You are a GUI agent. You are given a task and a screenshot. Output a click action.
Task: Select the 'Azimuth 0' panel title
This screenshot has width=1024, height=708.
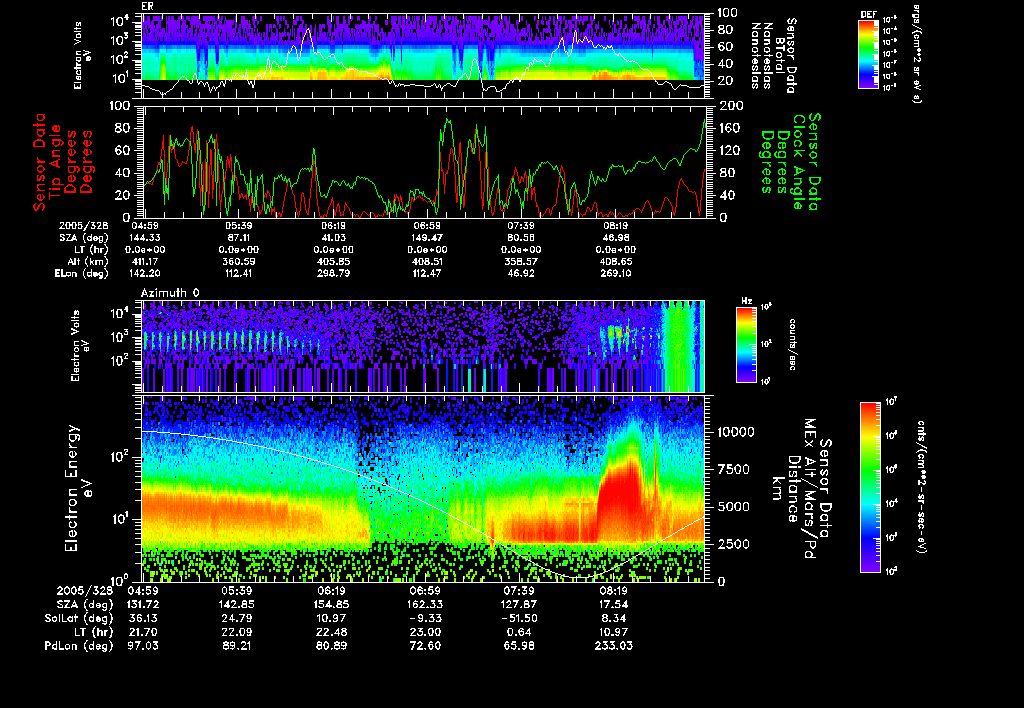coord(170,293)
